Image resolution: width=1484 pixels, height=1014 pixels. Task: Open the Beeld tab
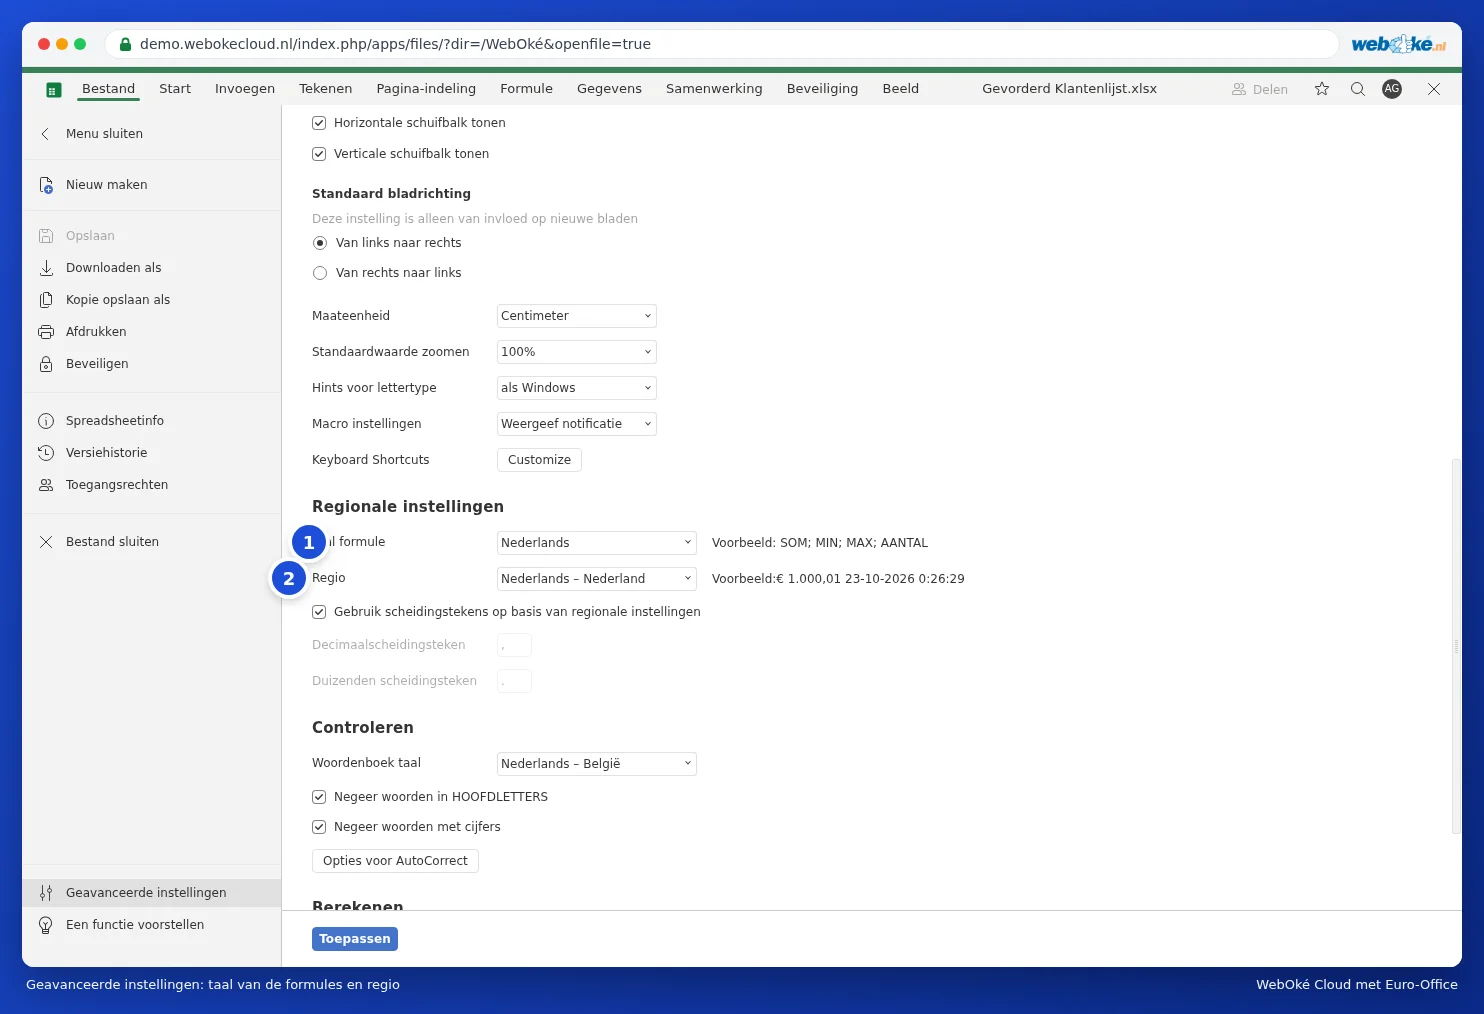(900, 89)
